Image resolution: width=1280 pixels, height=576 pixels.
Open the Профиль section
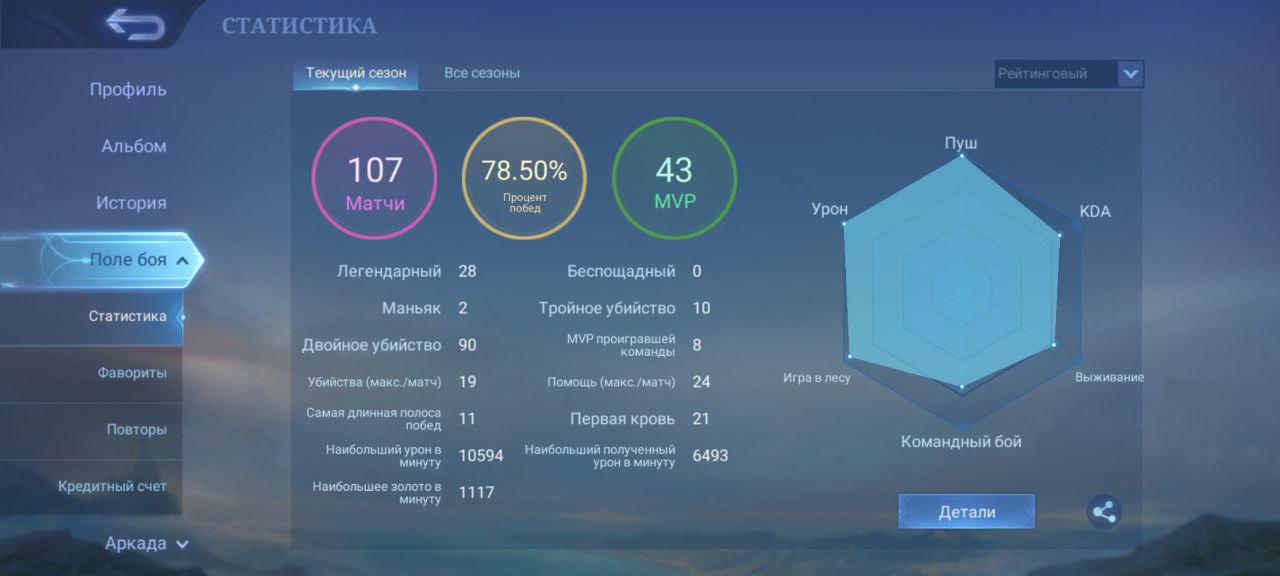point(128,89)
